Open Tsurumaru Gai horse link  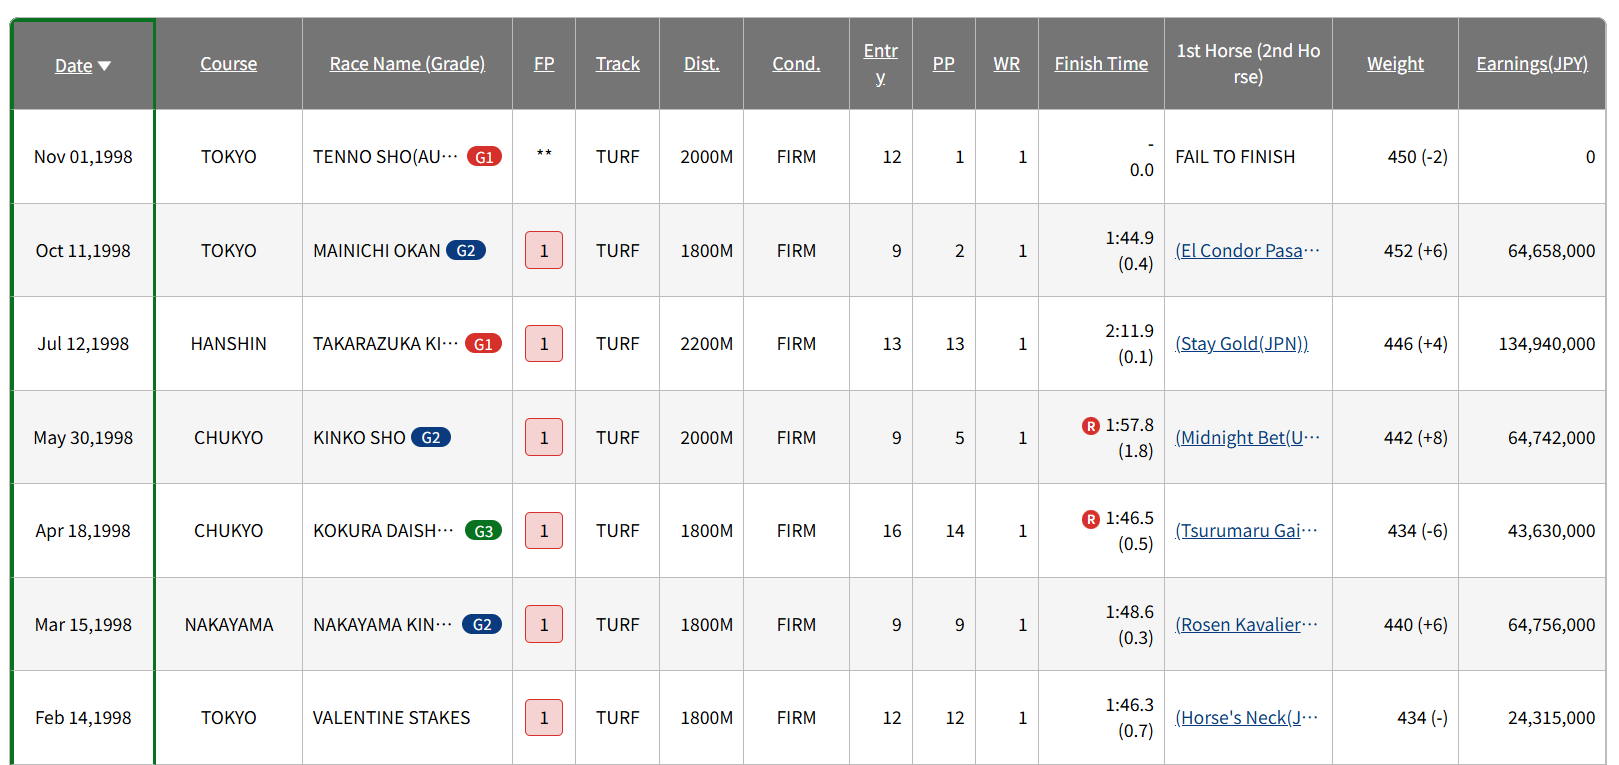coord(1246,531)
